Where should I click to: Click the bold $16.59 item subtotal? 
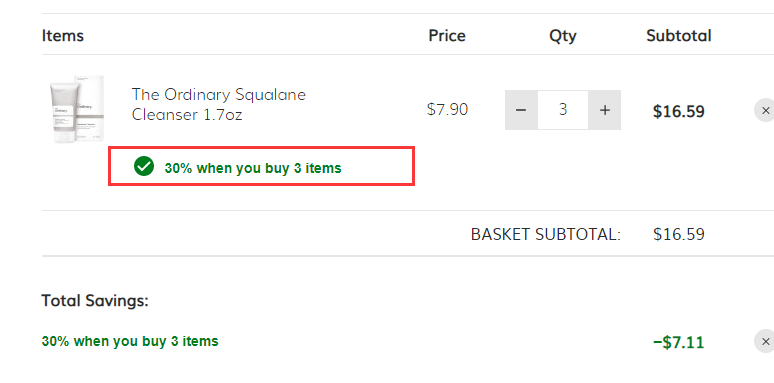pyautogui.click(x=679, y=112)
